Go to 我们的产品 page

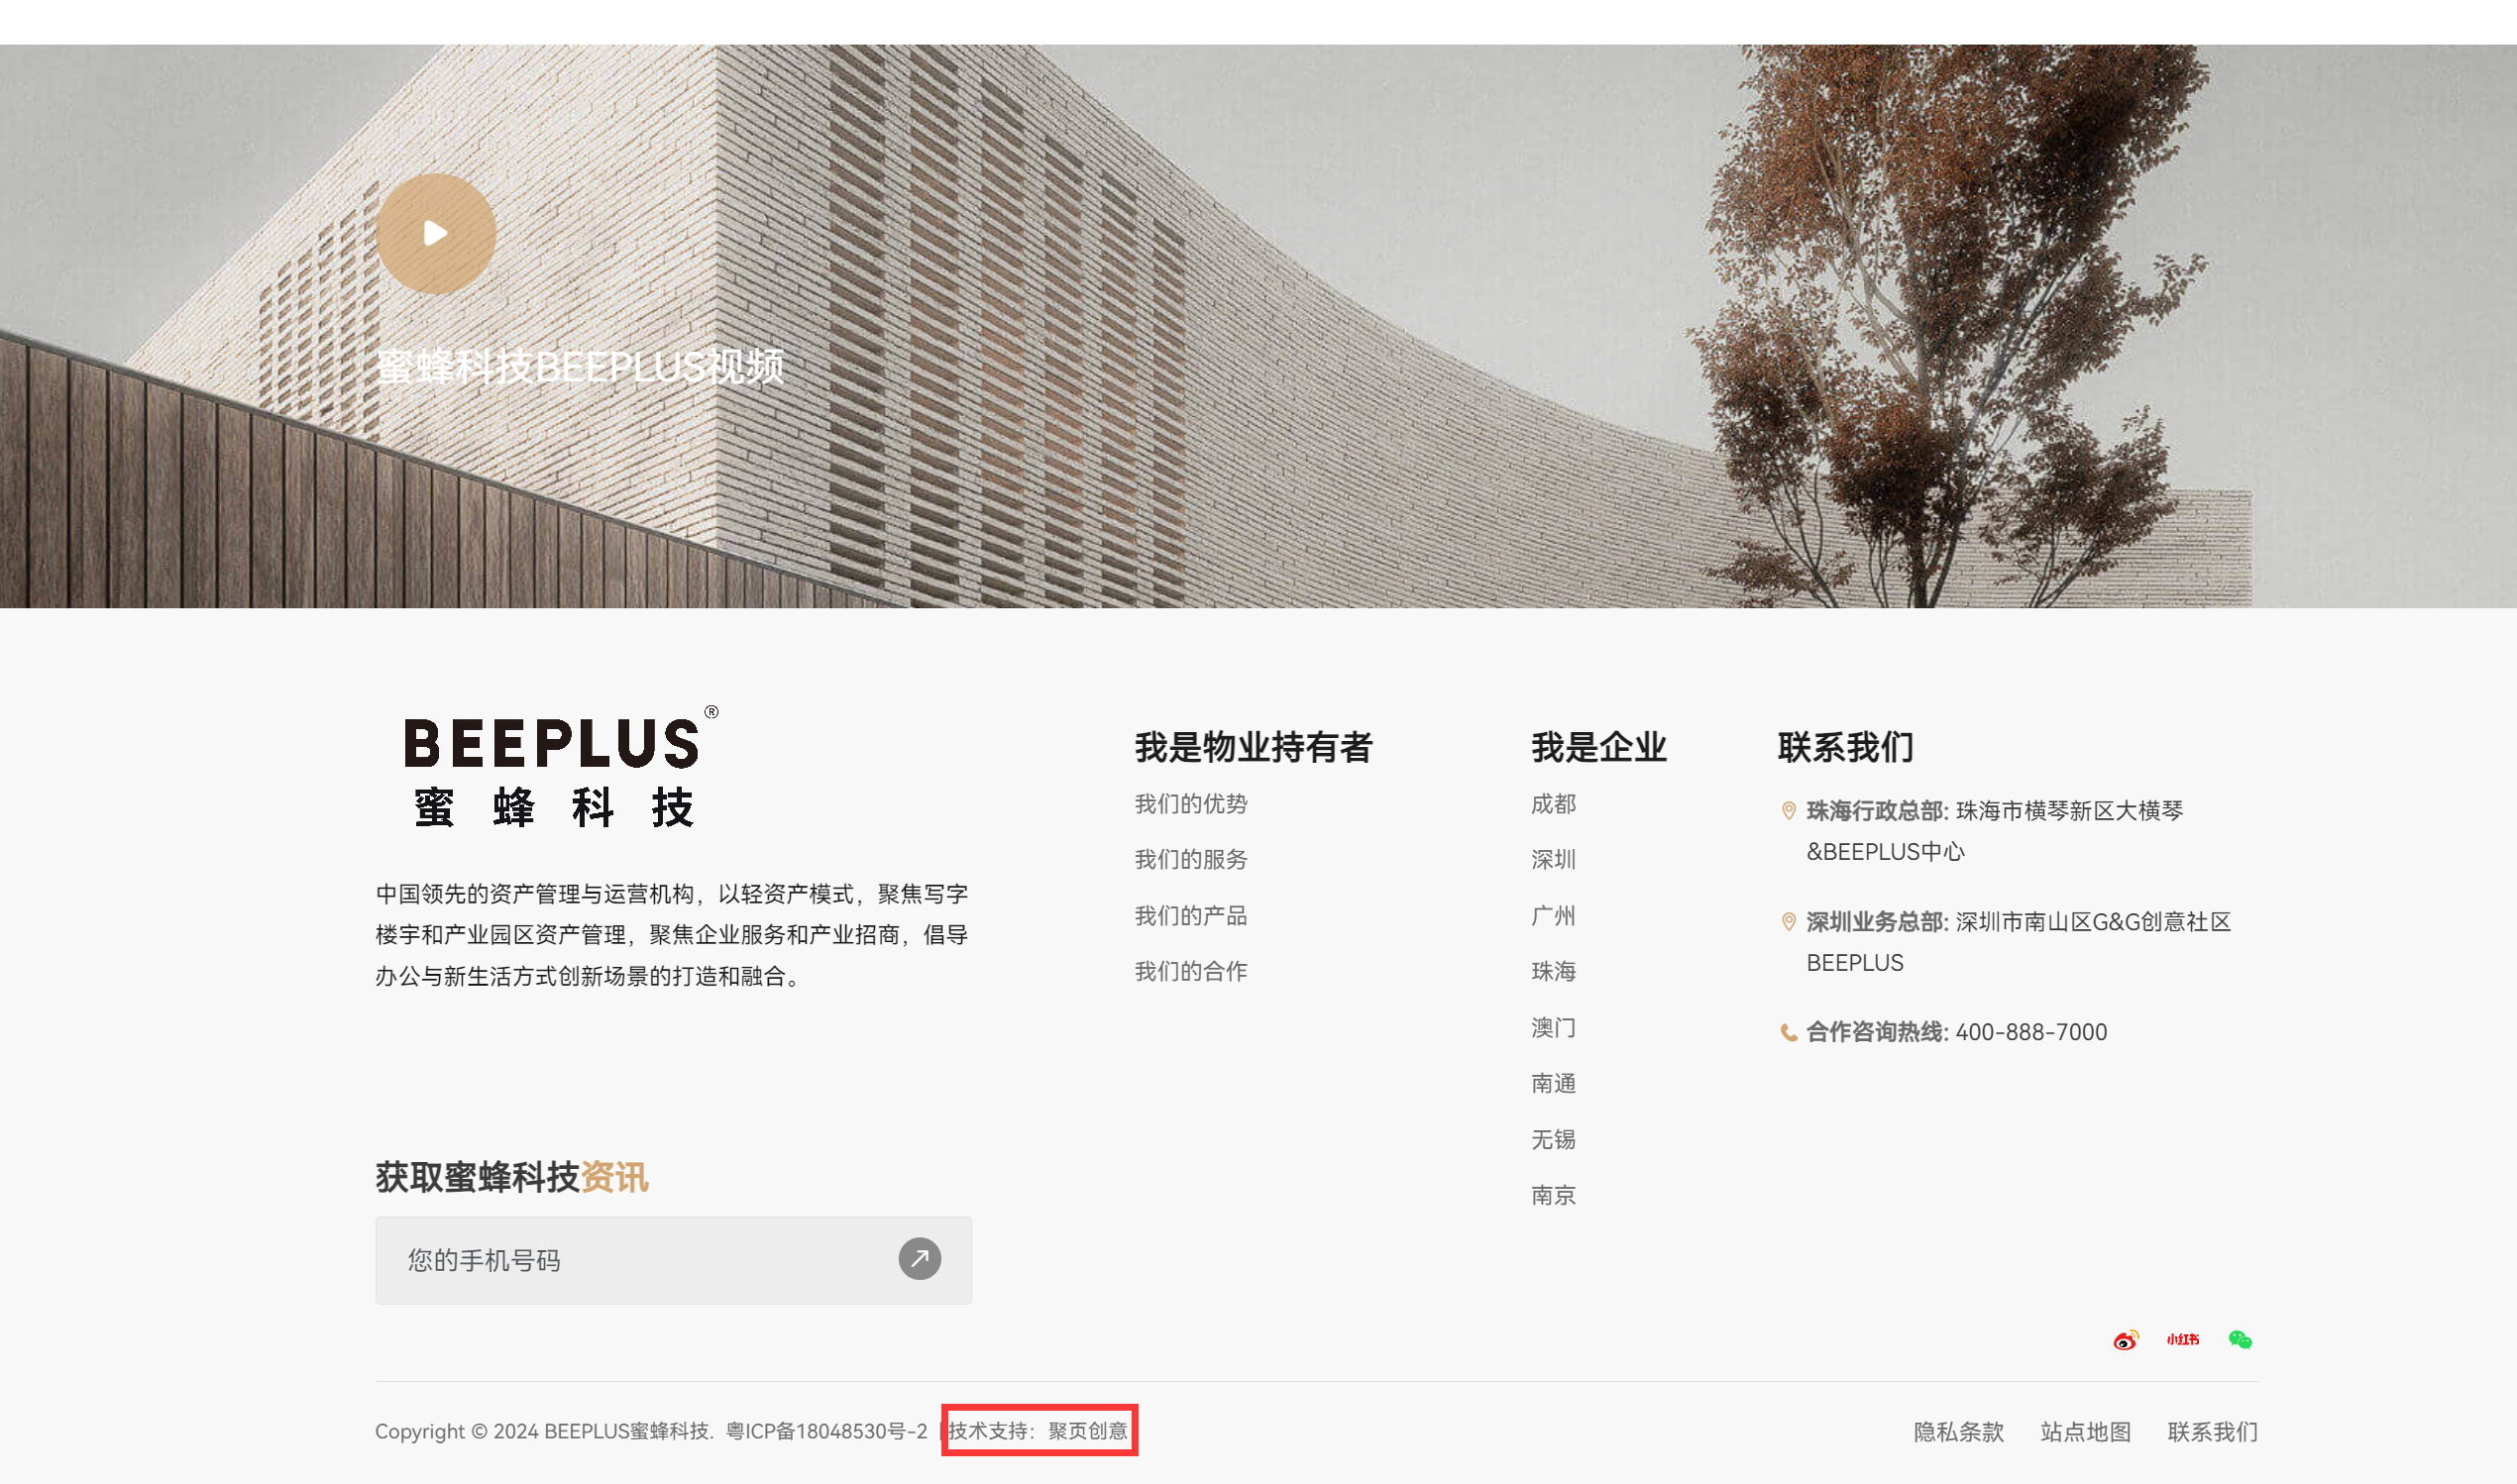1190,915
